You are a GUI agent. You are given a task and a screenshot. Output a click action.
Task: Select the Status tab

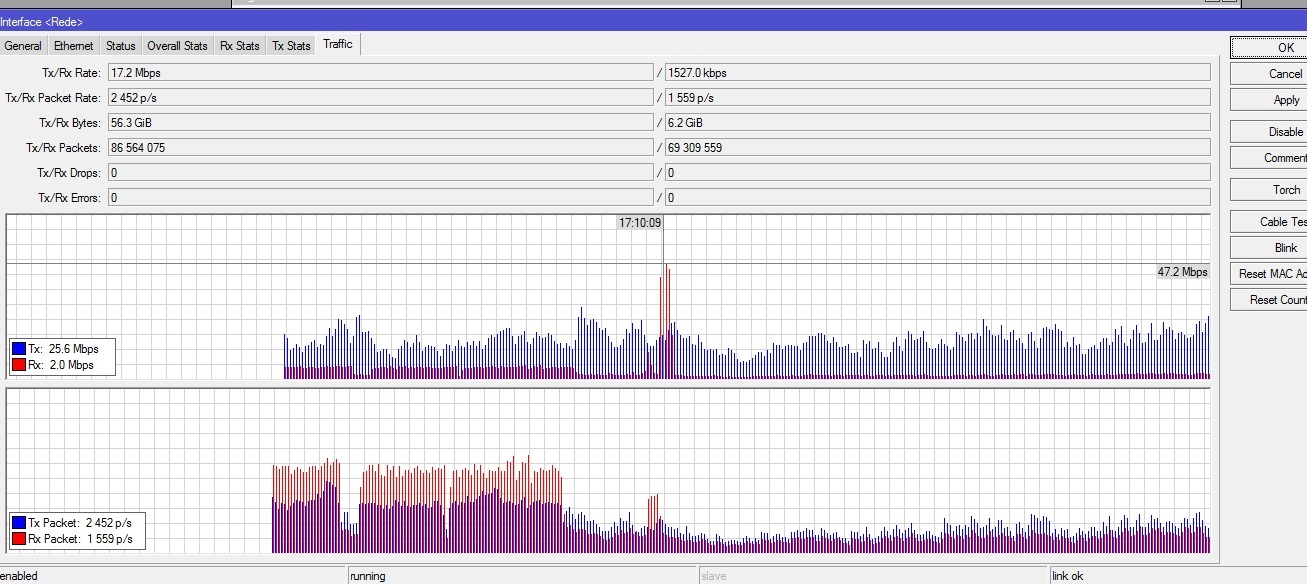click(x=121, y=46)
